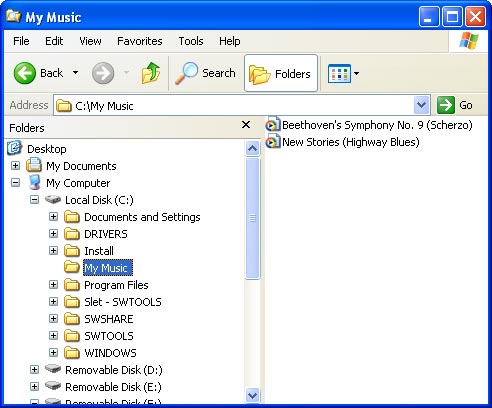Click the folder tree scroll down arrow
The height and width of the screenshot is (408, 492).
252,396
